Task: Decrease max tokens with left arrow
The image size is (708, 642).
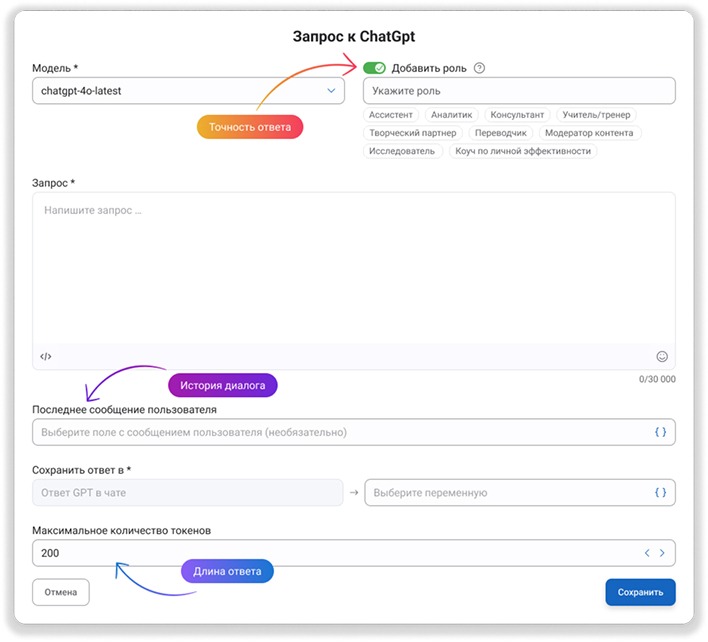Action: pos(647,553)
